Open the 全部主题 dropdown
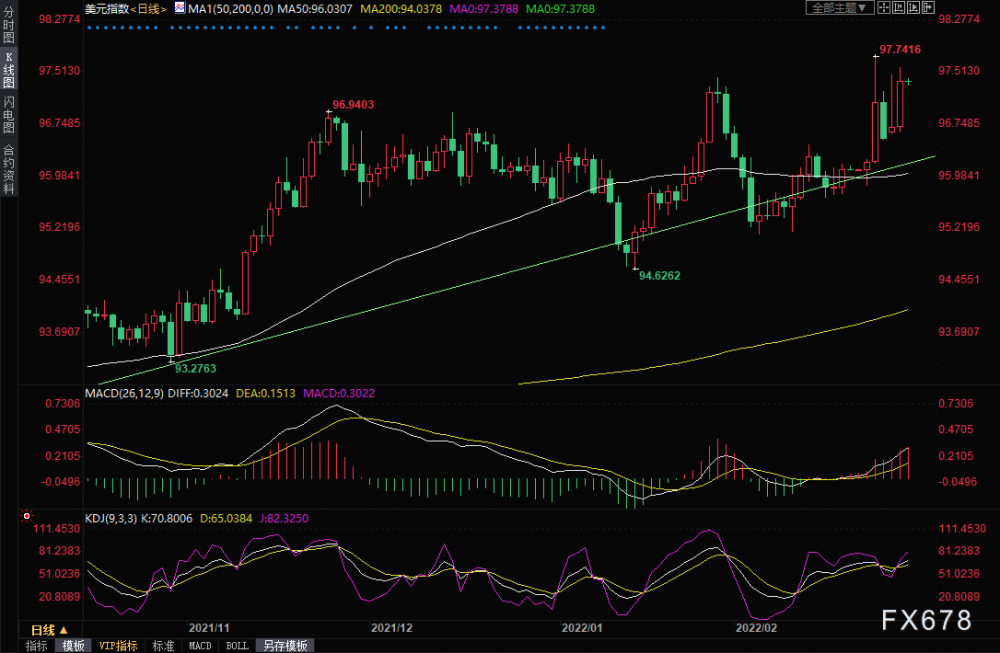The height and width of the screenshot is (653, 1000). [839, 8]
